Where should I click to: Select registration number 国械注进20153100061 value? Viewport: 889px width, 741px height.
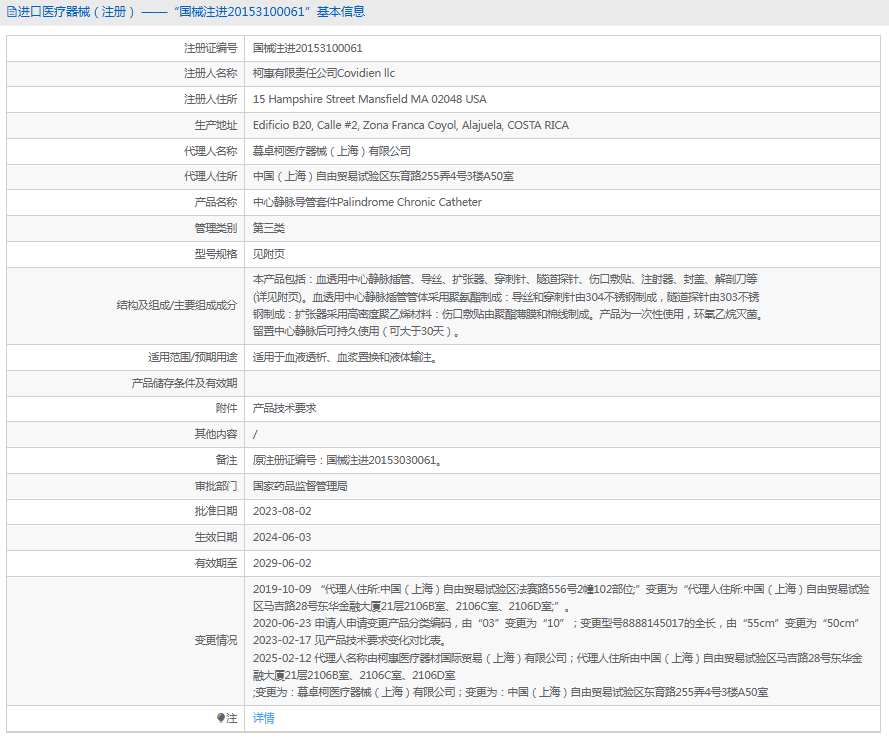[307, 48]
